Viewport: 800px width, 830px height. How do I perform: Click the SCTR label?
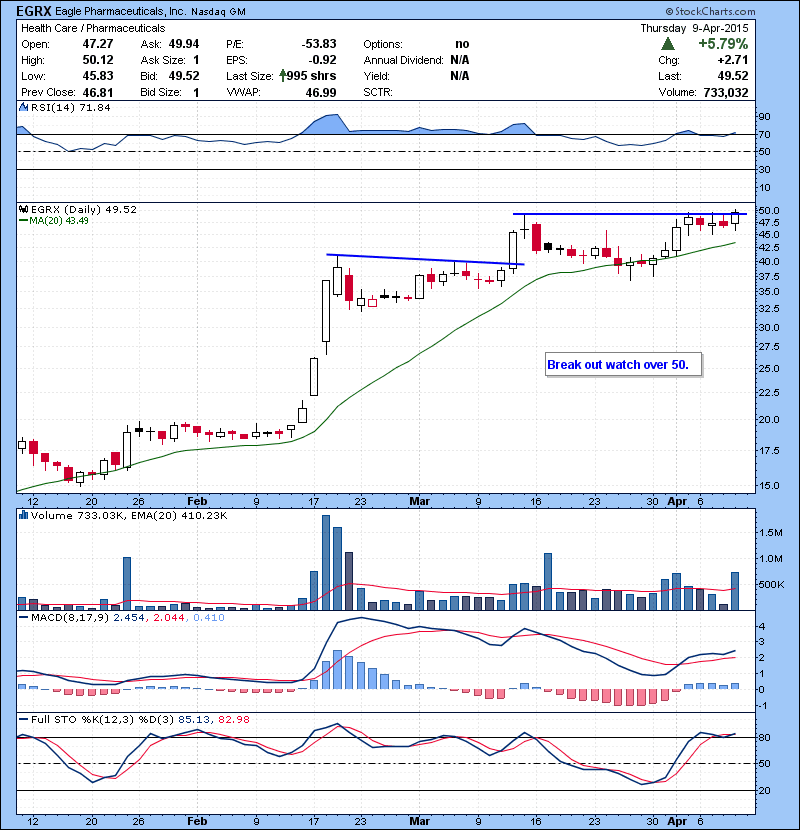tap(377, 92)
